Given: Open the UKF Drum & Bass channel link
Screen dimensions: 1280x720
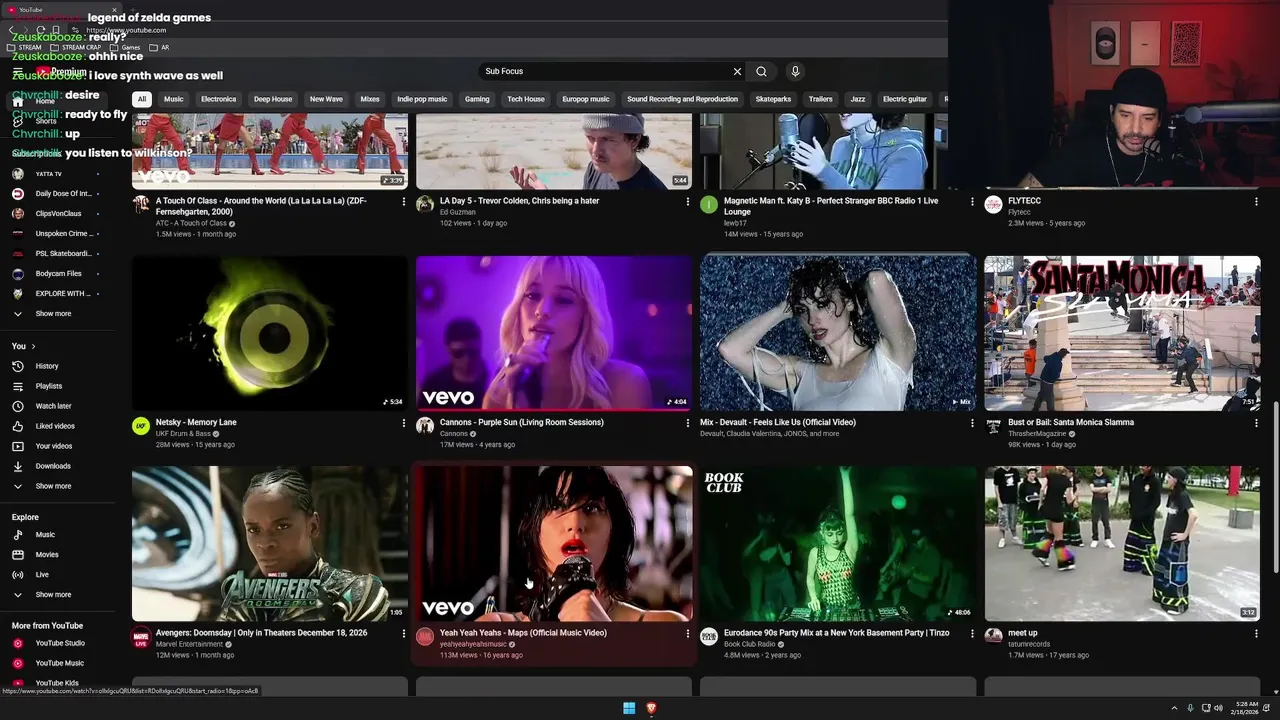Looking at the screenshot, I should point(183,434).
